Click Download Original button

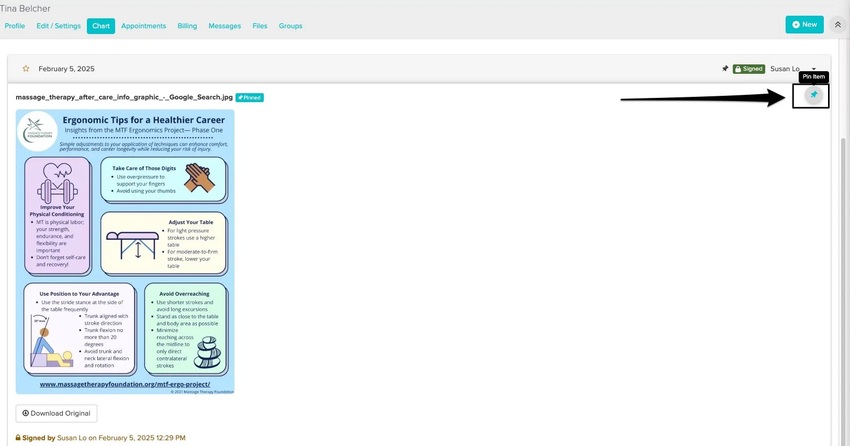pyautogui.click(x=56, y=413)
